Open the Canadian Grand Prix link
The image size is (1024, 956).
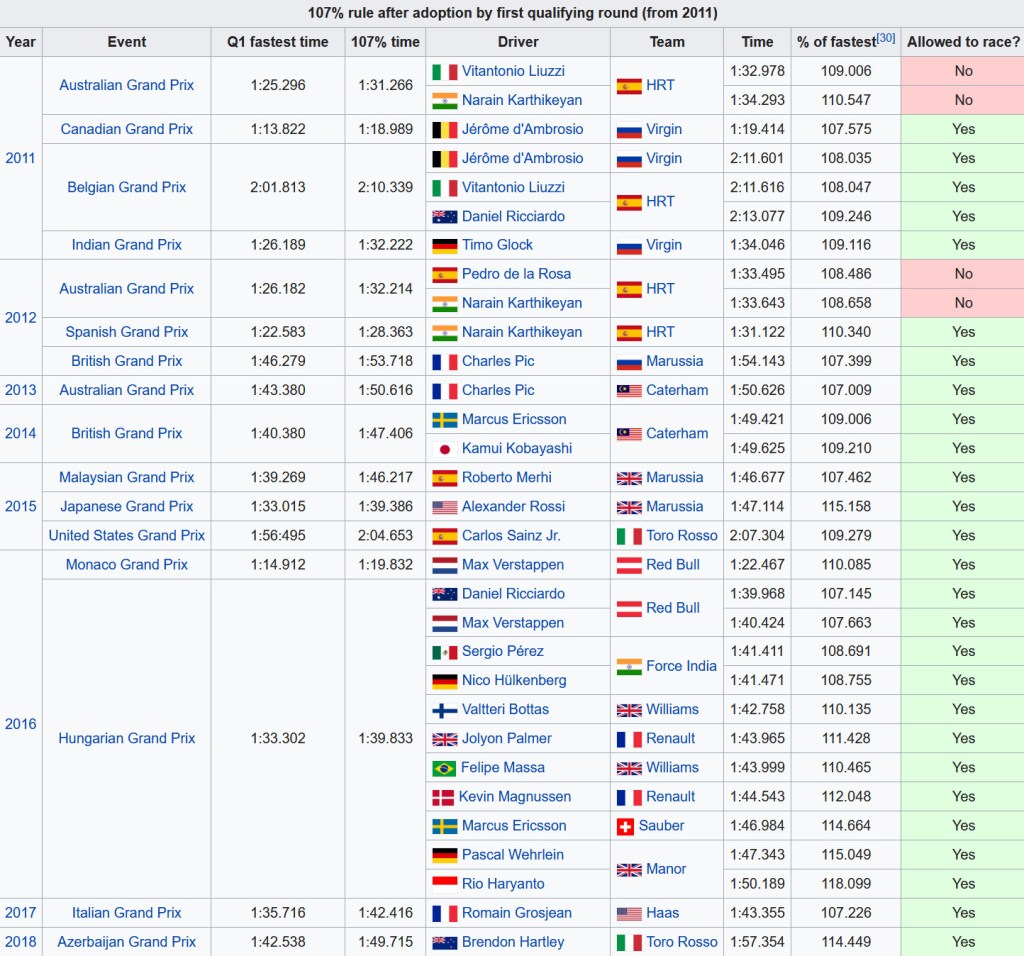(127, 129)
